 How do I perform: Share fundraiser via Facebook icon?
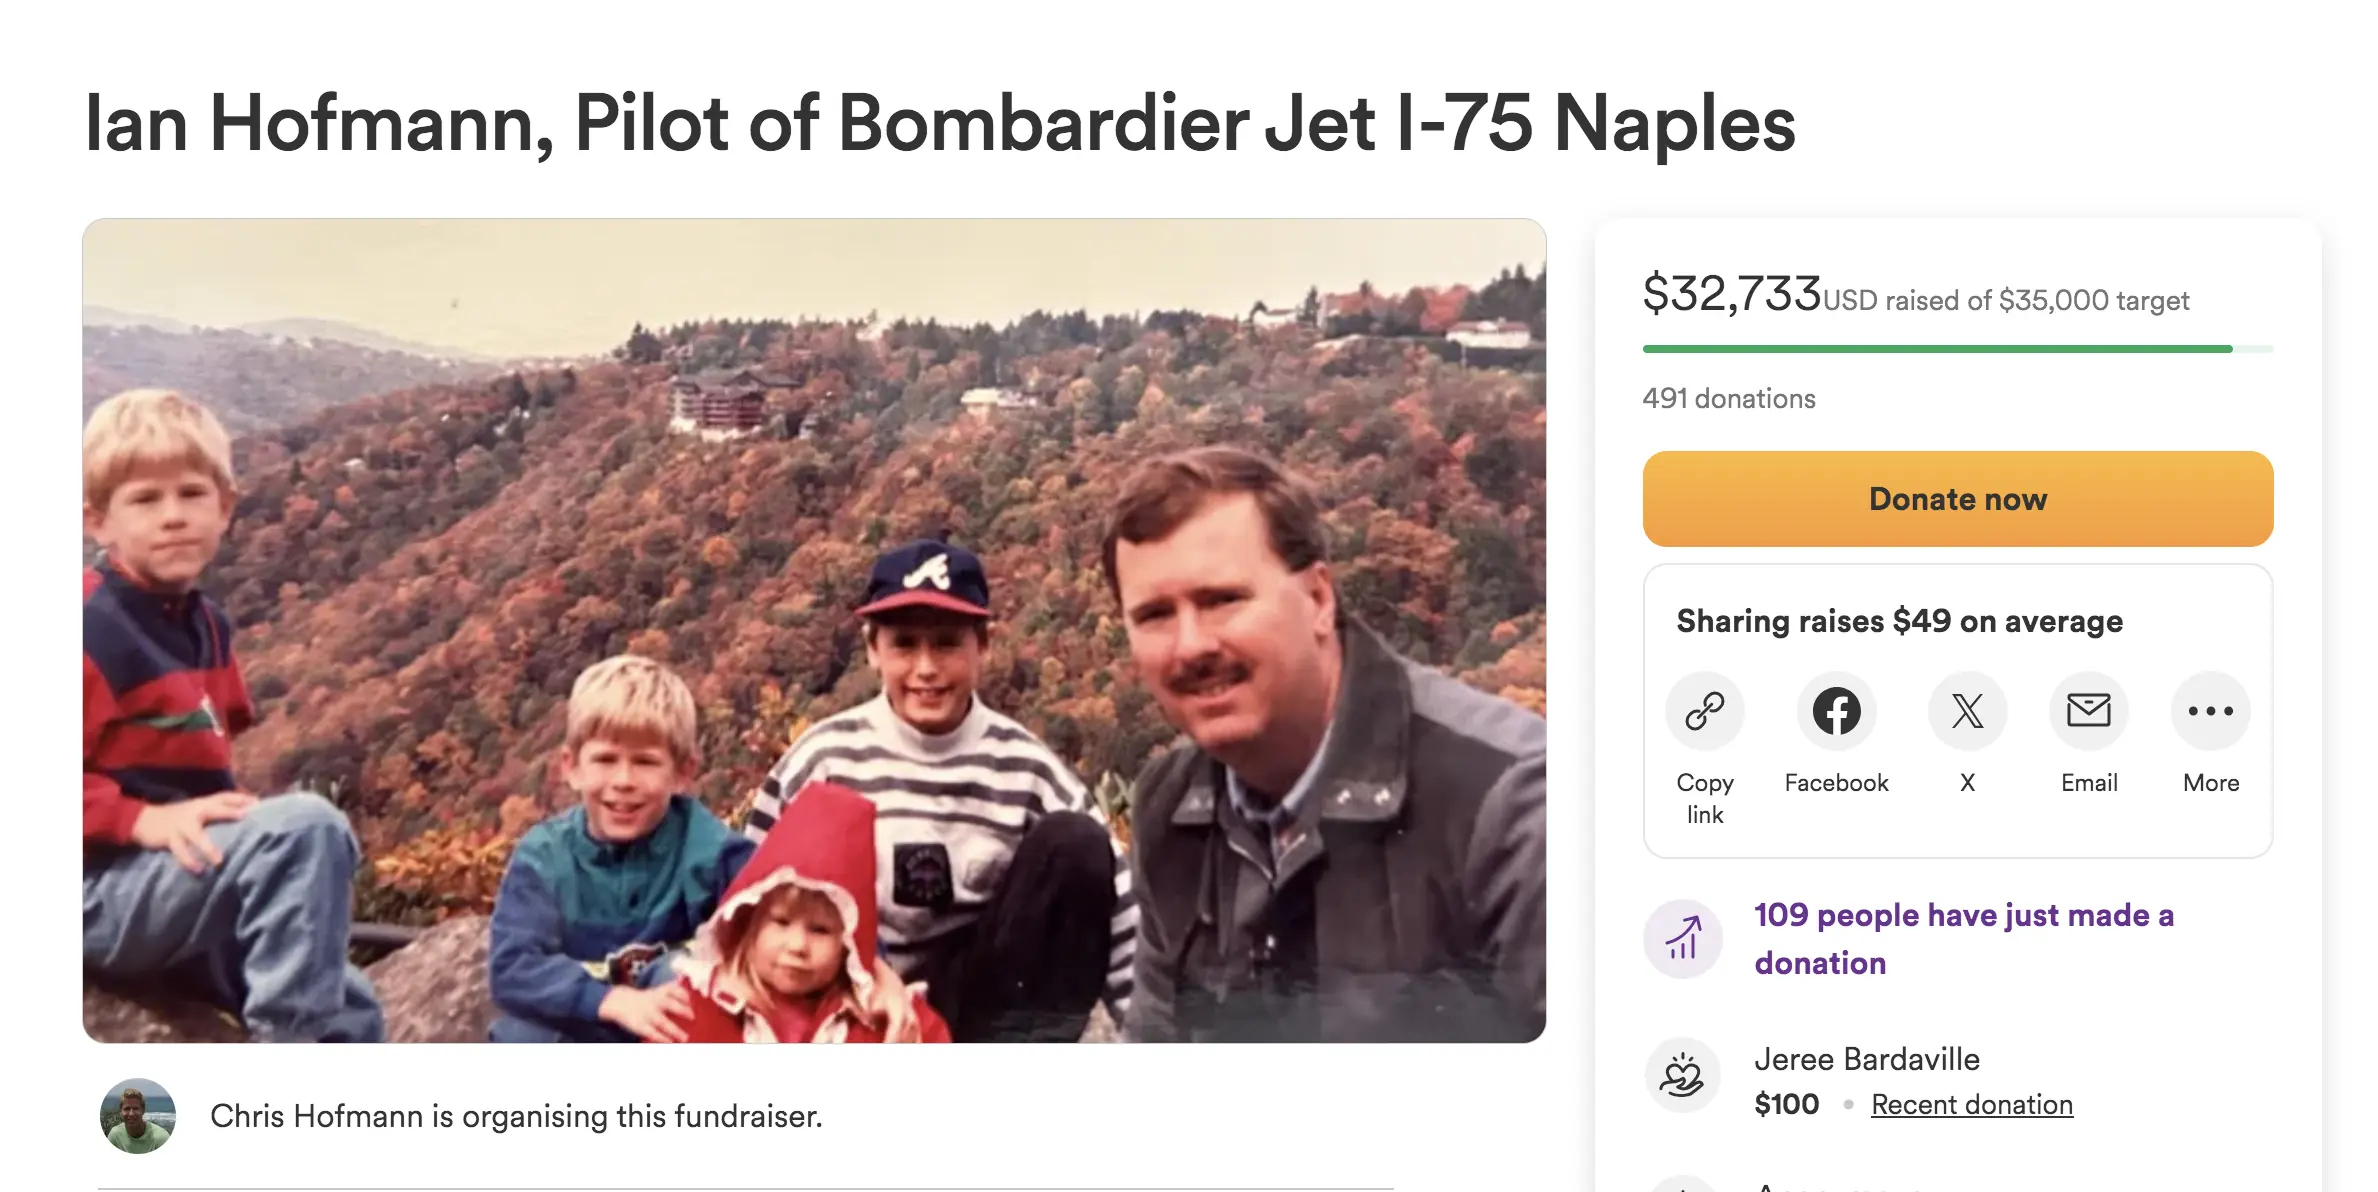pyautogui.click(x=1836, y=711)
